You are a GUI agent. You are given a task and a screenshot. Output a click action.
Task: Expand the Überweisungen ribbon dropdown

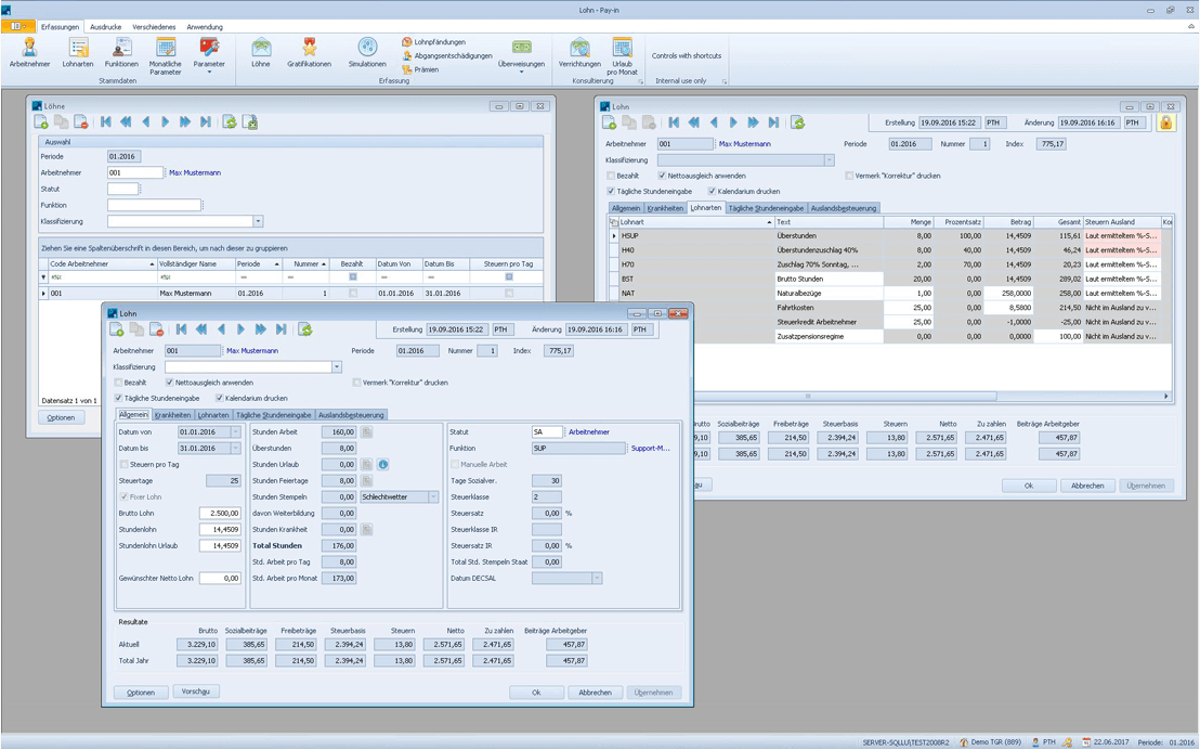[x=521, y=72]
